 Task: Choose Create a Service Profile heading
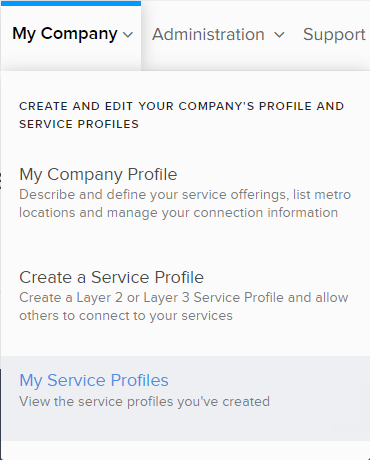pyautogui.click(x=111, y=277)
